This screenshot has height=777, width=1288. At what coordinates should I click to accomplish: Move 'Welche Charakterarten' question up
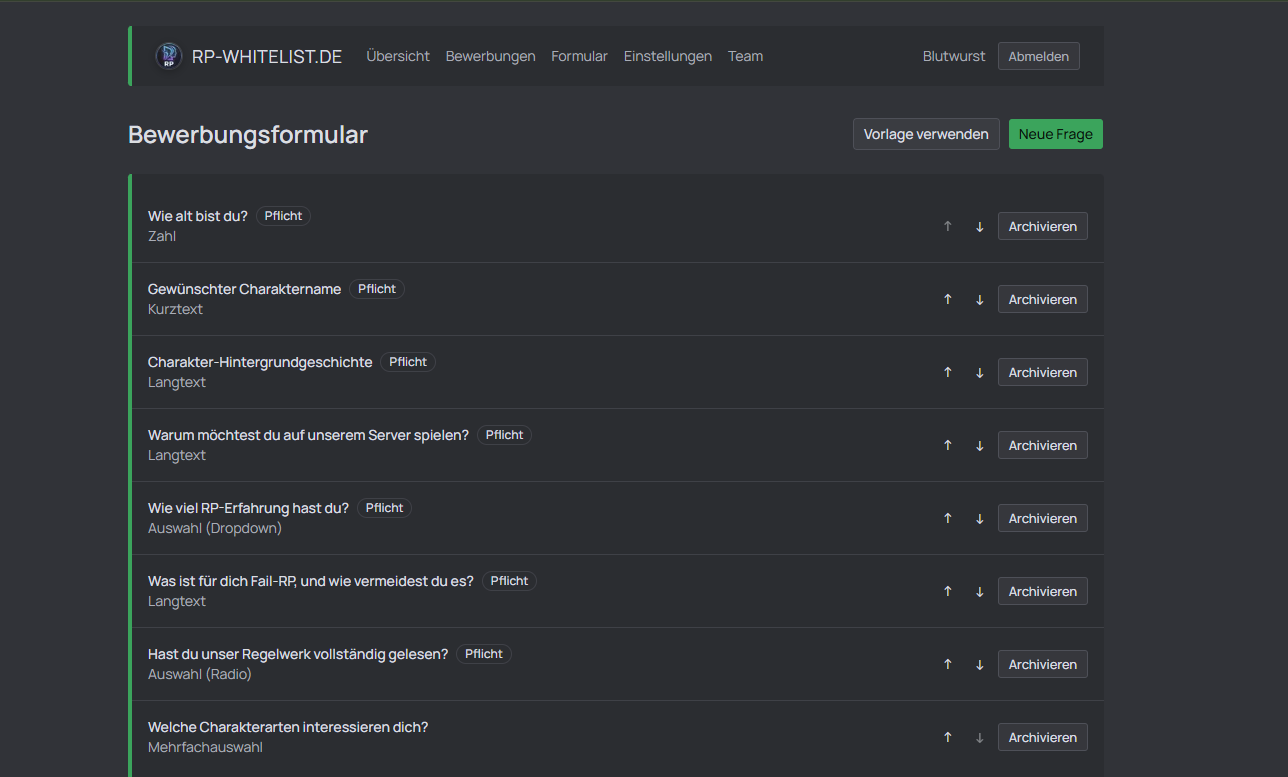pos(948,737)
